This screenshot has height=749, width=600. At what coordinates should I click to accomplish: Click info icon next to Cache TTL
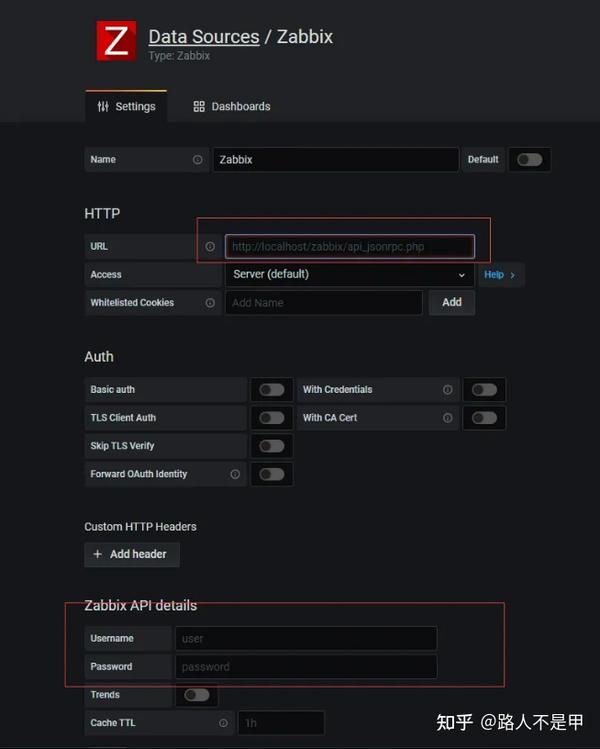coord(223,723)
